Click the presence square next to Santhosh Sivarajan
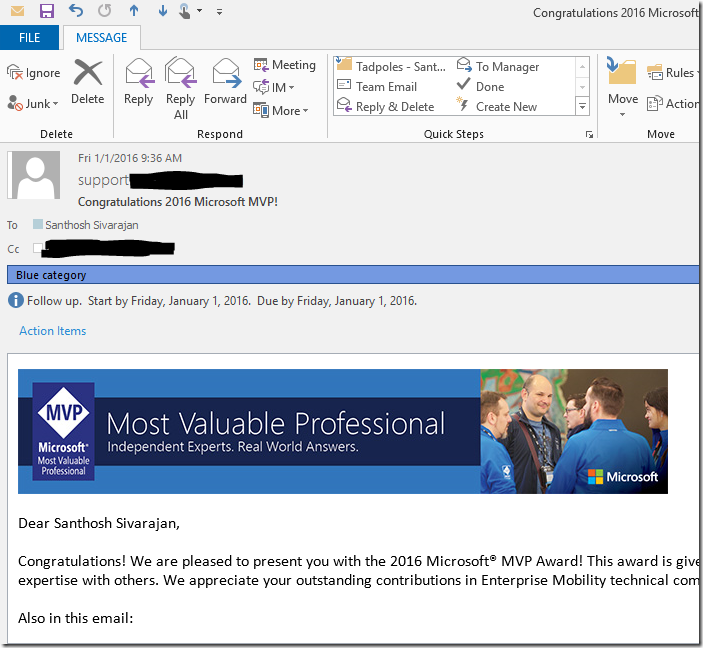 point(38,224)
